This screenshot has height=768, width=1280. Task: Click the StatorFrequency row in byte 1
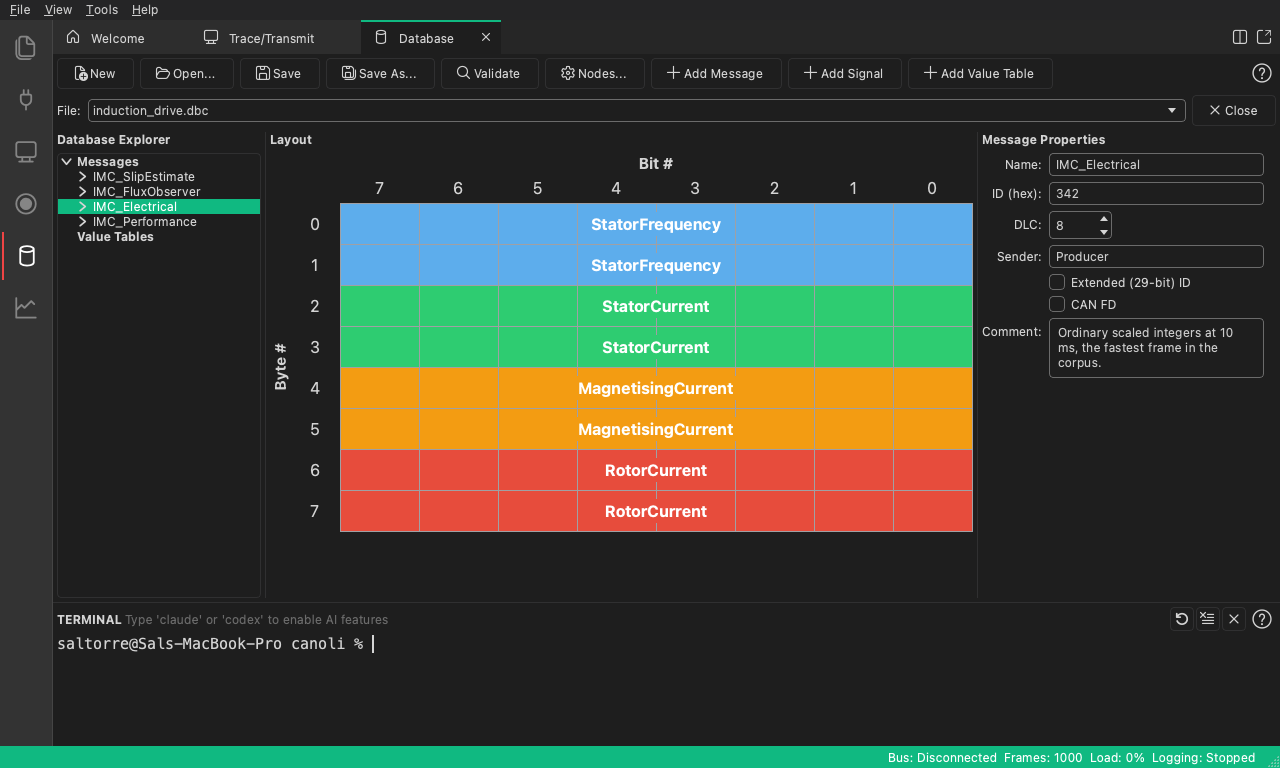pyautogui.click(x=656, y=265)
